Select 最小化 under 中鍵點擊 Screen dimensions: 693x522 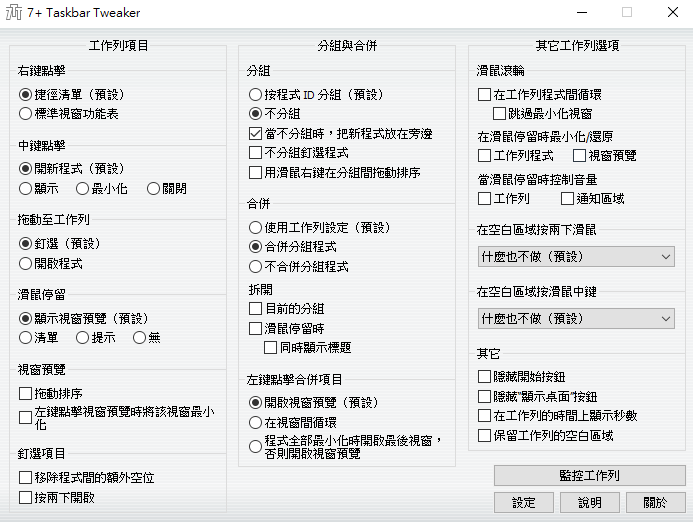click(x=102, y=189)
